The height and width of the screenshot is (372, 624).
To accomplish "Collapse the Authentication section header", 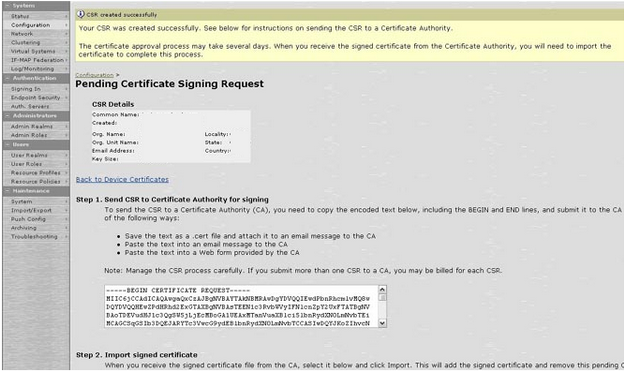I will [x=36, y=78].
